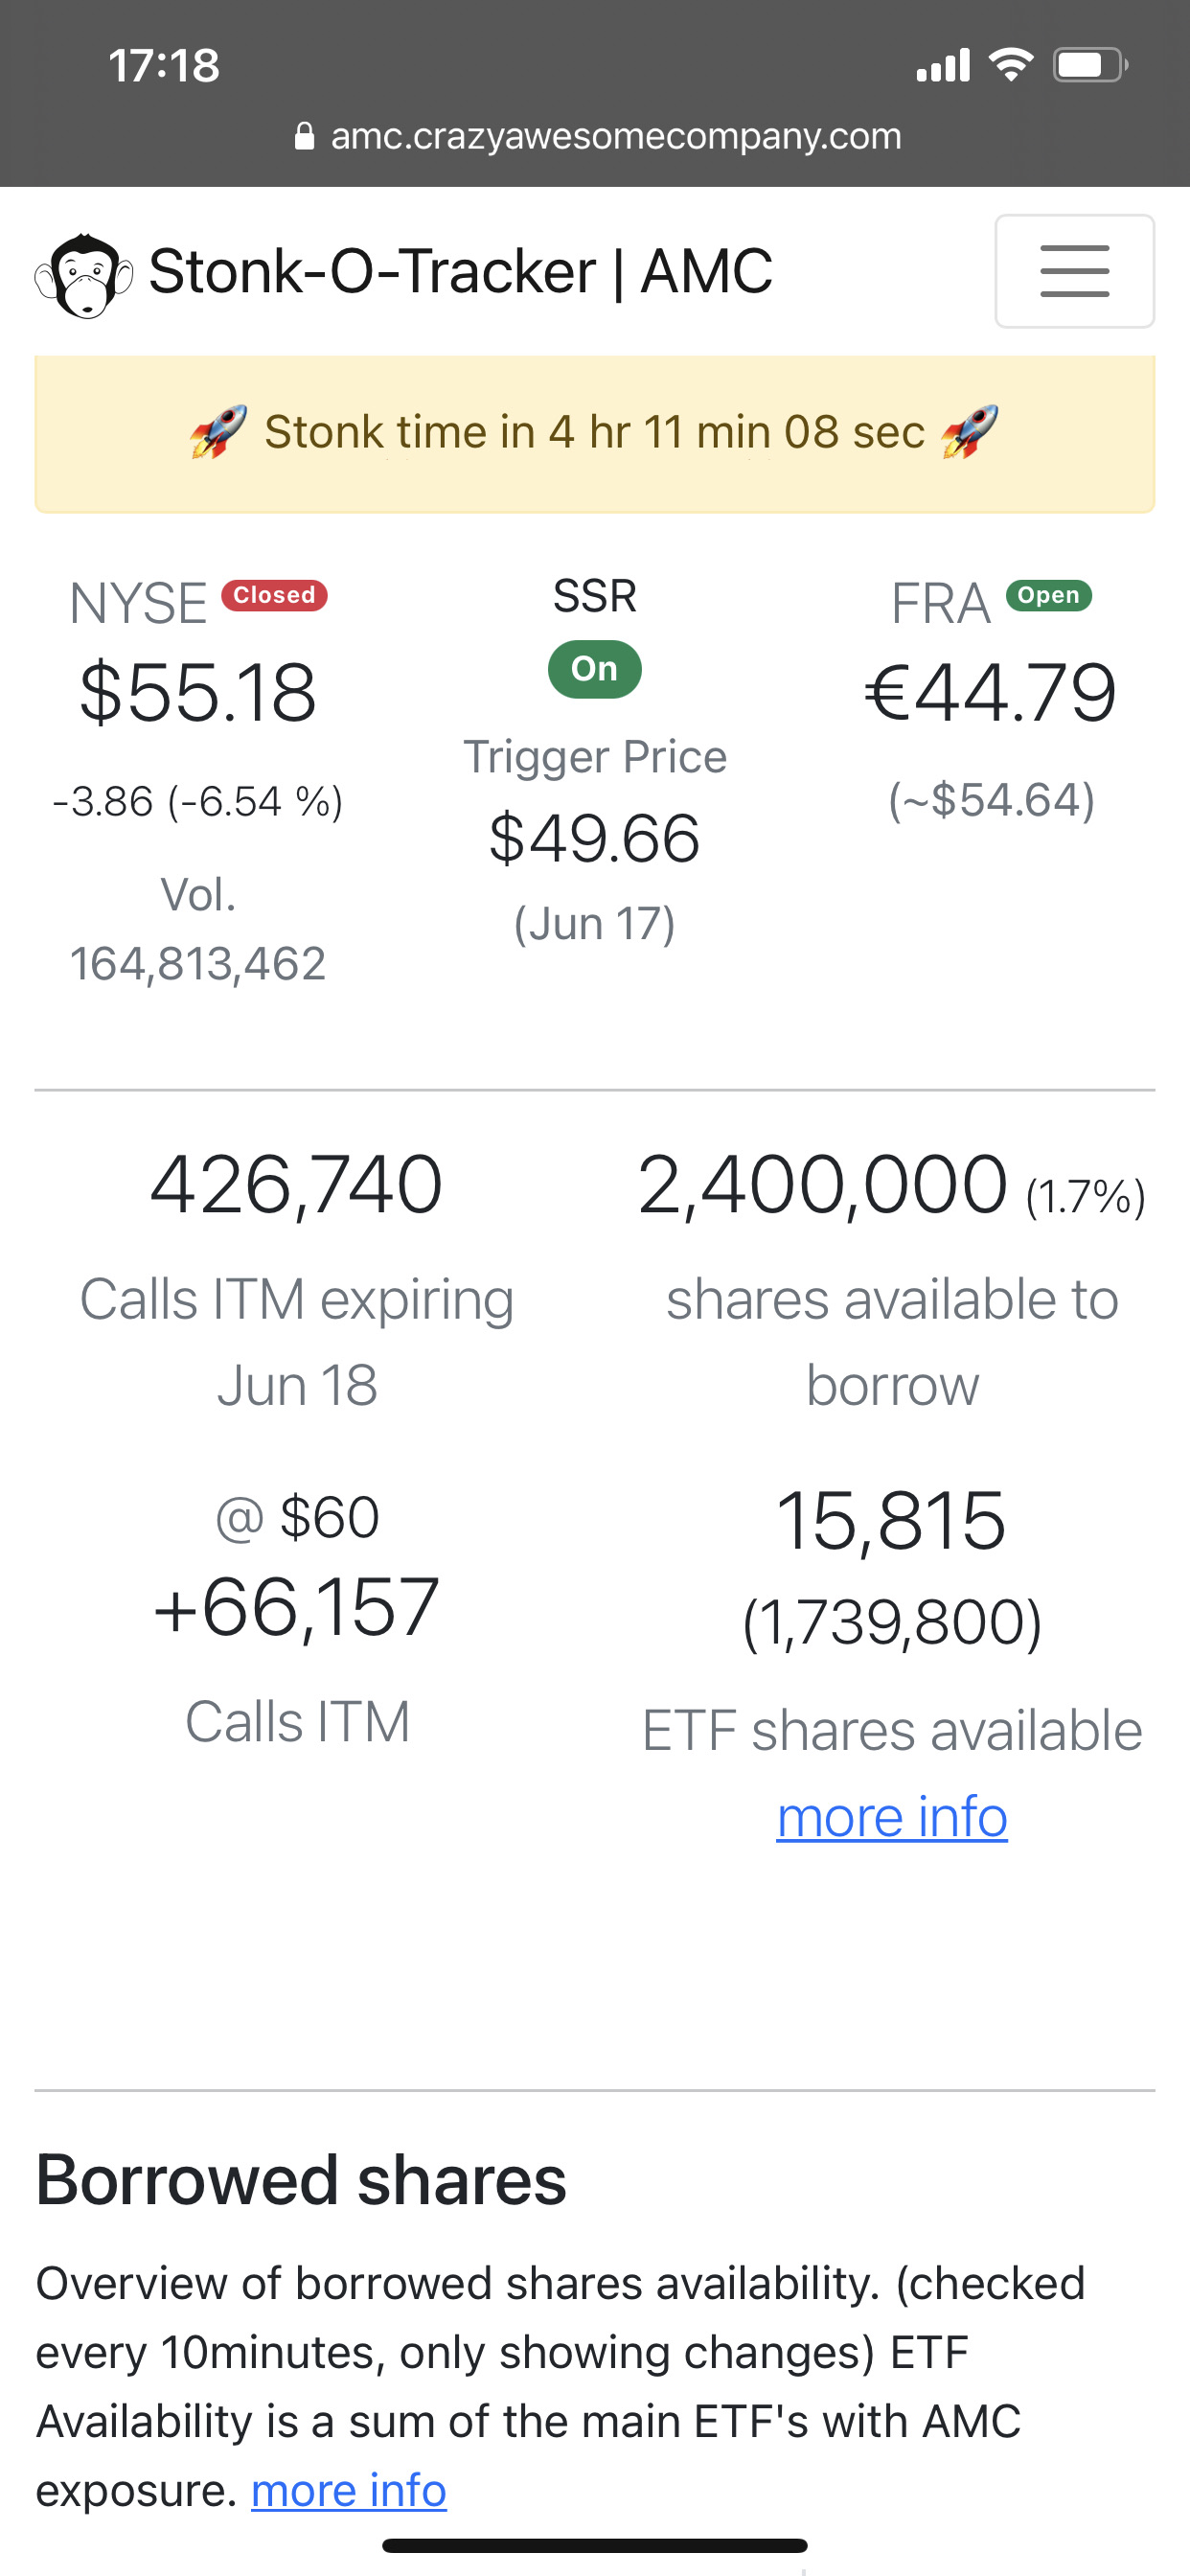
Task: Tap the NYSE price $55.18
Action: click(x=198, y=692)
